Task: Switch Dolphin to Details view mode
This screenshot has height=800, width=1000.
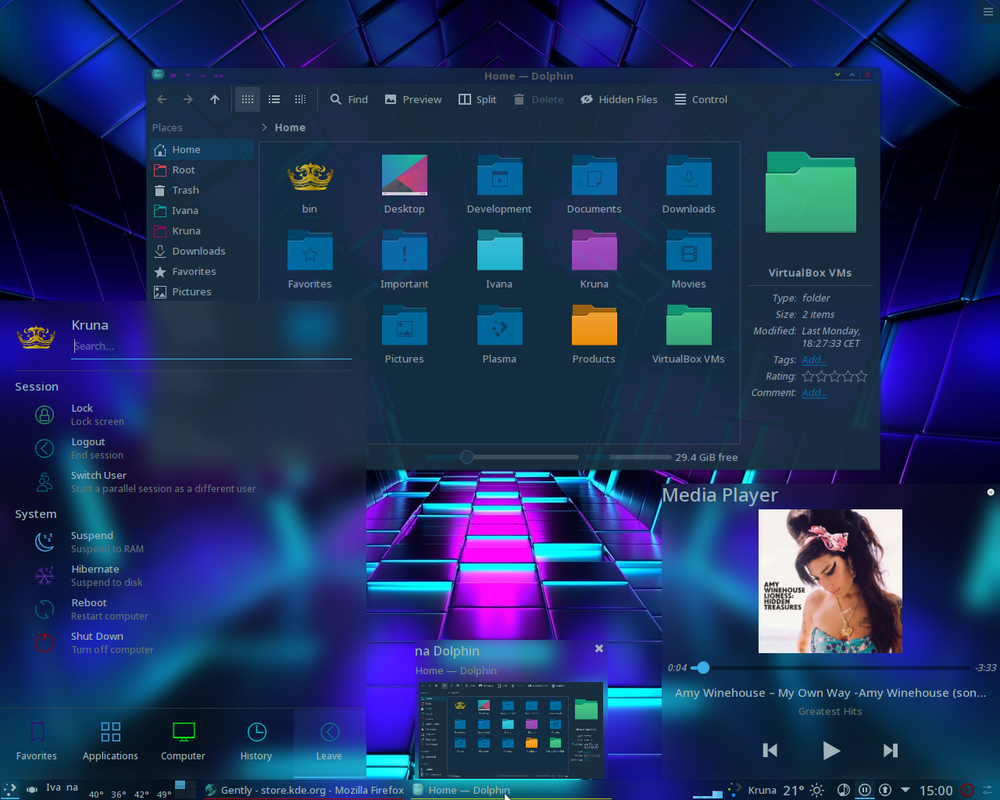Action: point(300,100)
